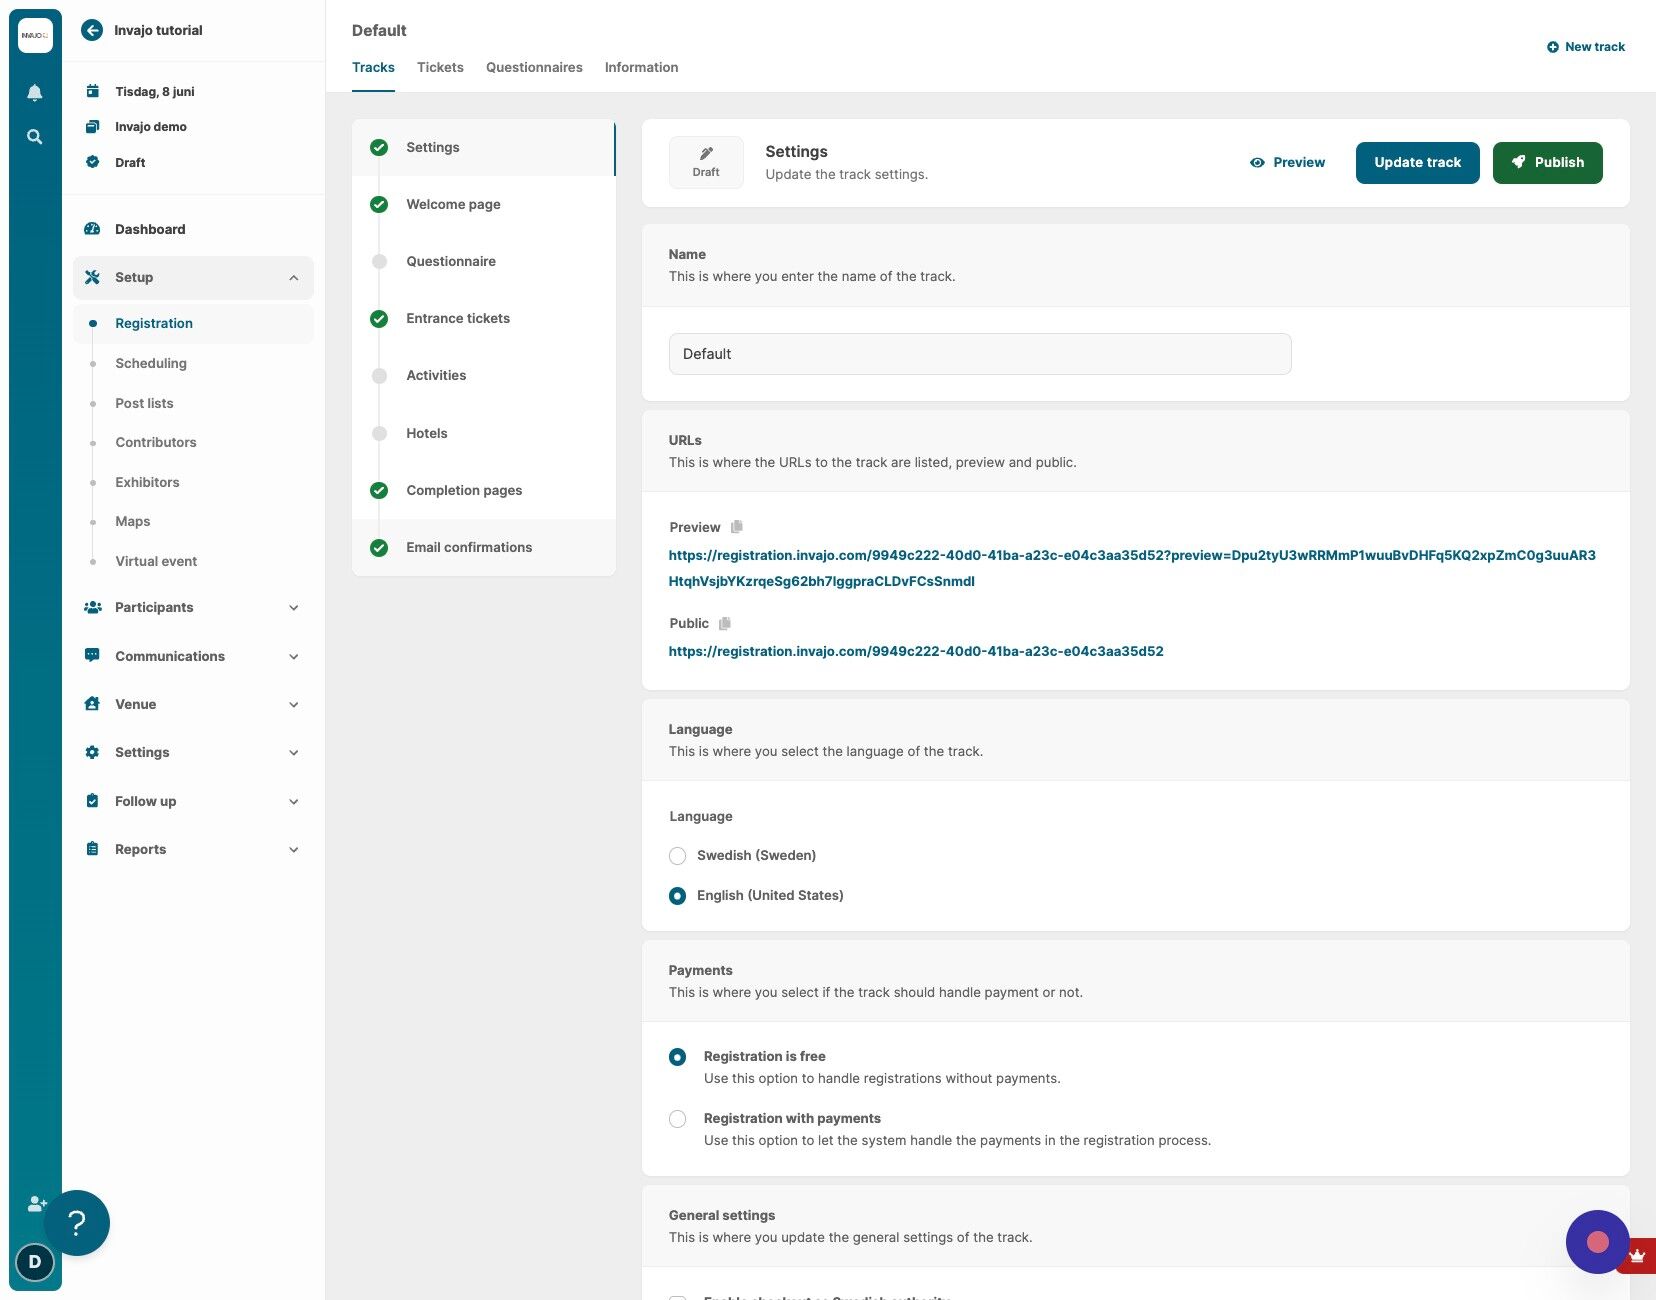Click the Update track button
This screenshot has height=1300, width=1656.
click(1417, 163)
